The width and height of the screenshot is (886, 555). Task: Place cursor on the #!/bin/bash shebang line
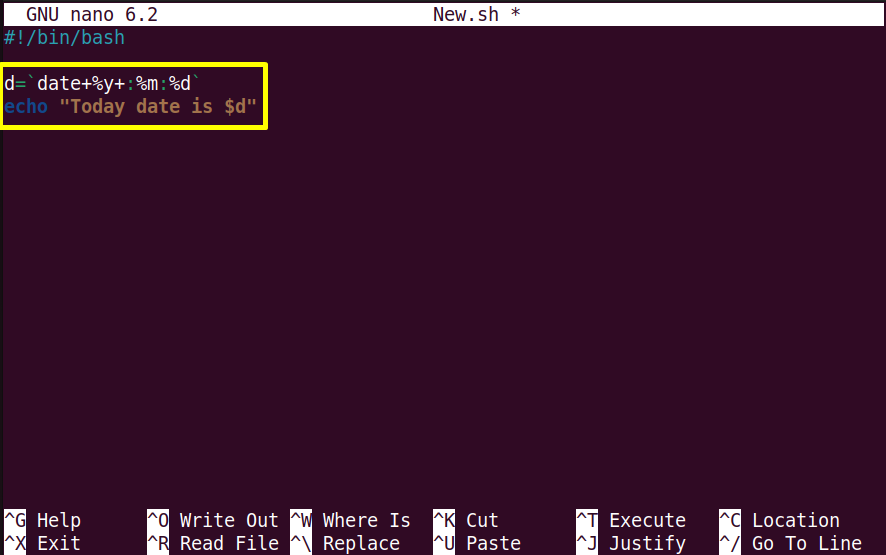pos(64,38)
